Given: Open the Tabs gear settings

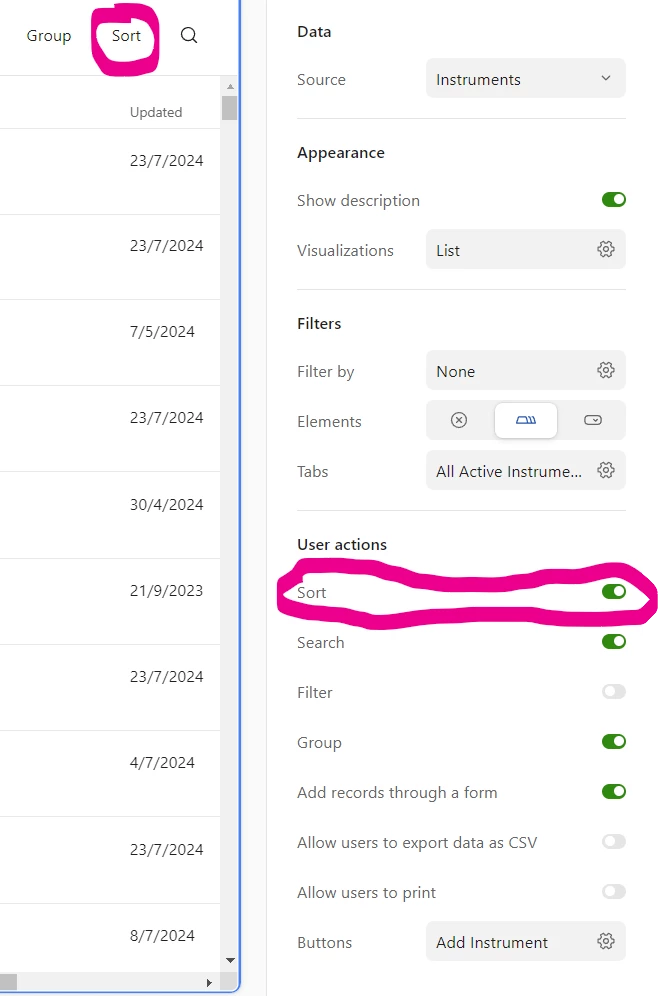Looking at the screenshot, I should (x=606, y=470).
